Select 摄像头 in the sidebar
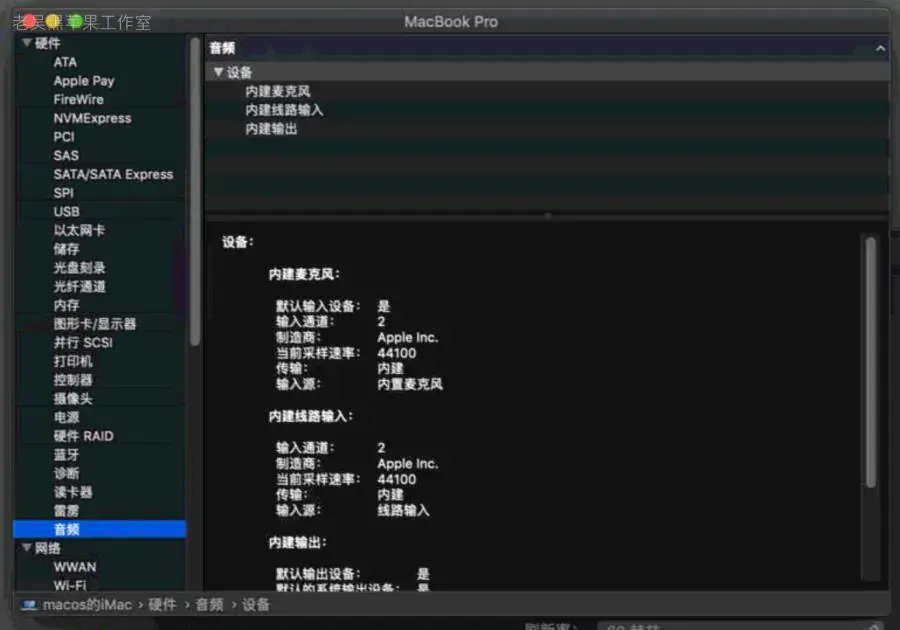The width and height of the screenshot is (900, 630). click(73, 398)
